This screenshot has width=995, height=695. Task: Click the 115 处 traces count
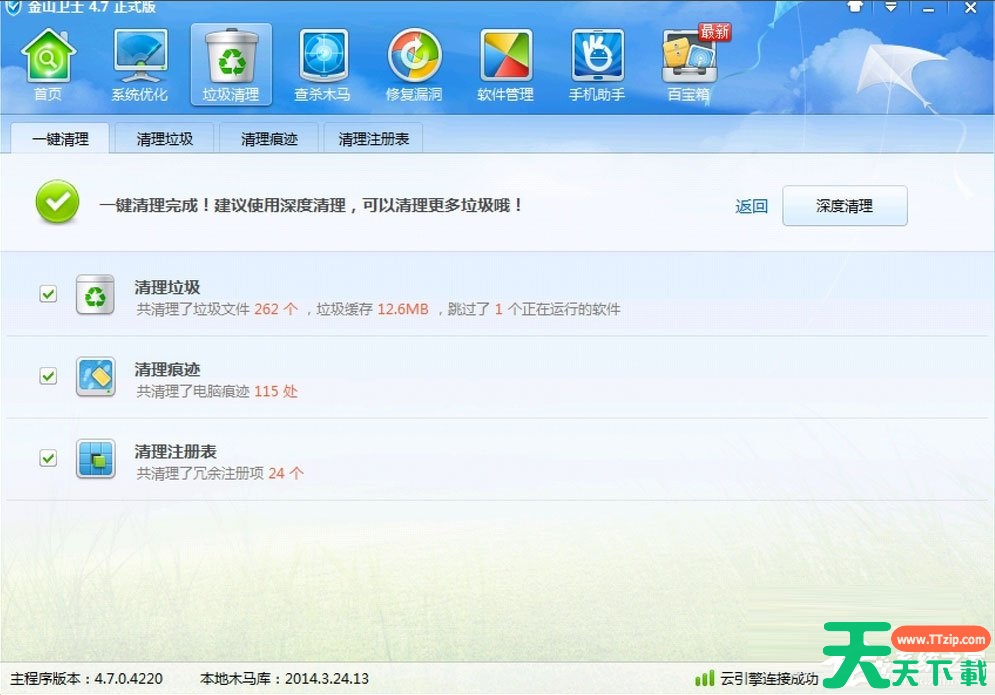(x=275, y=391)
